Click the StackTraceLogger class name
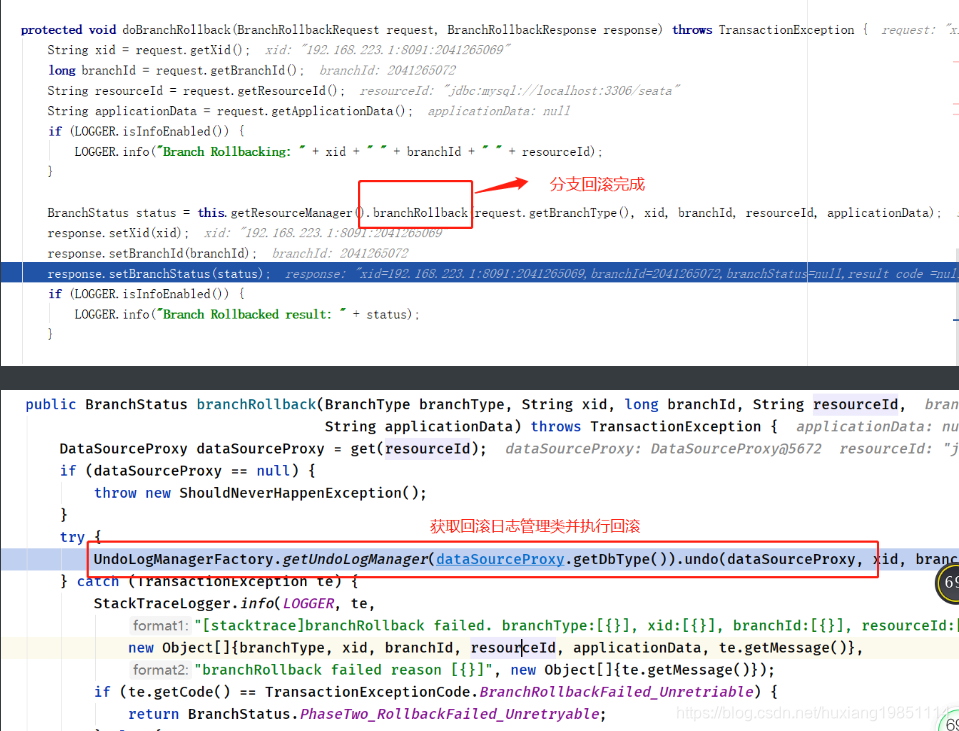 162,603
